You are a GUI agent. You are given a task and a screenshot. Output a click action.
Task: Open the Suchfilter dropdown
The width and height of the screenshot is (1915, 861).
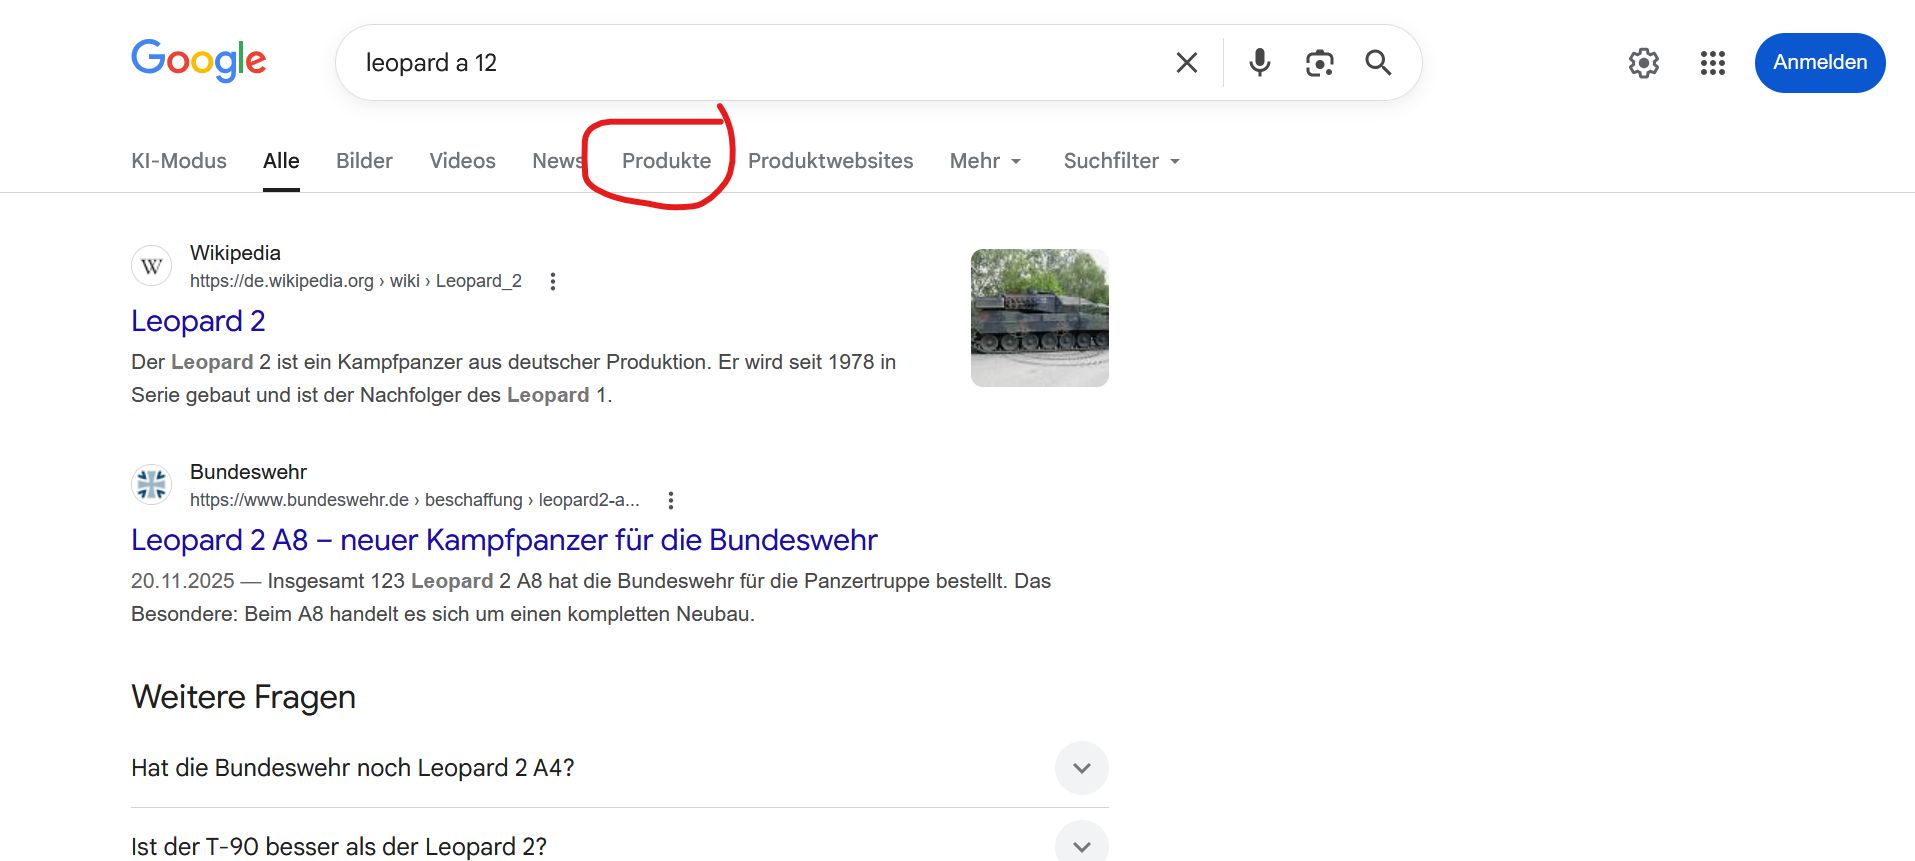pos(1121,161)
